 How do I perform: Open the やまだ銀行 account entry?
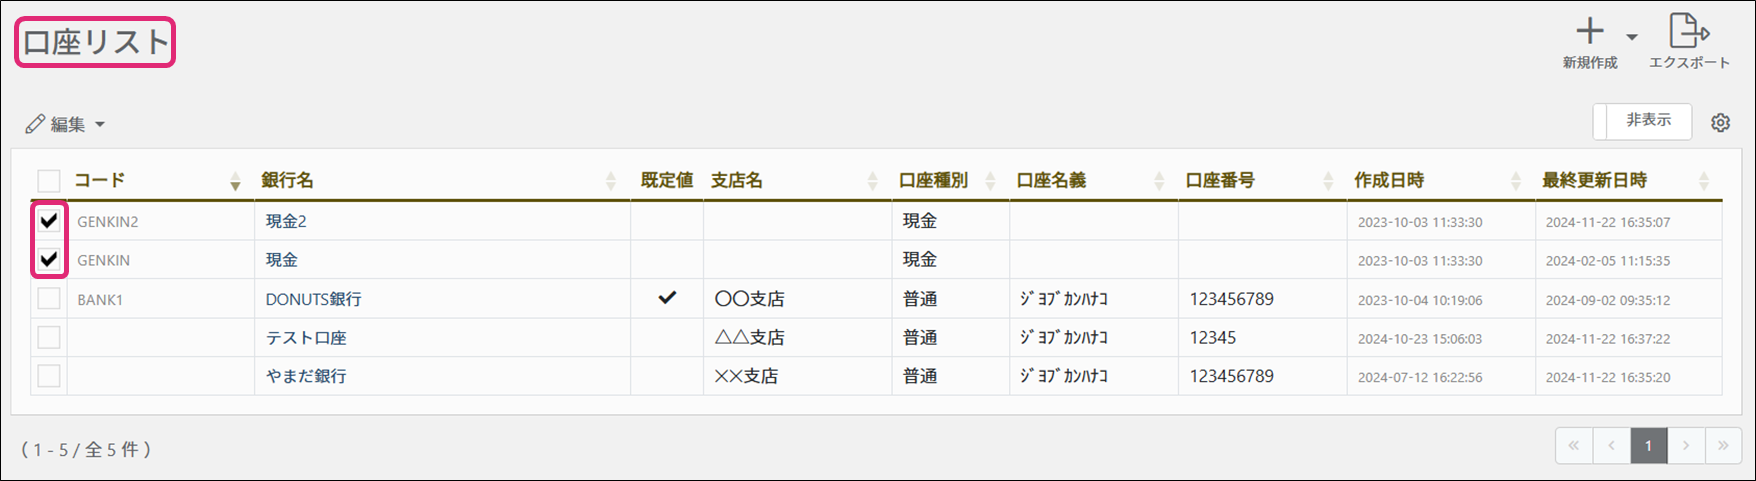[306, 377]
